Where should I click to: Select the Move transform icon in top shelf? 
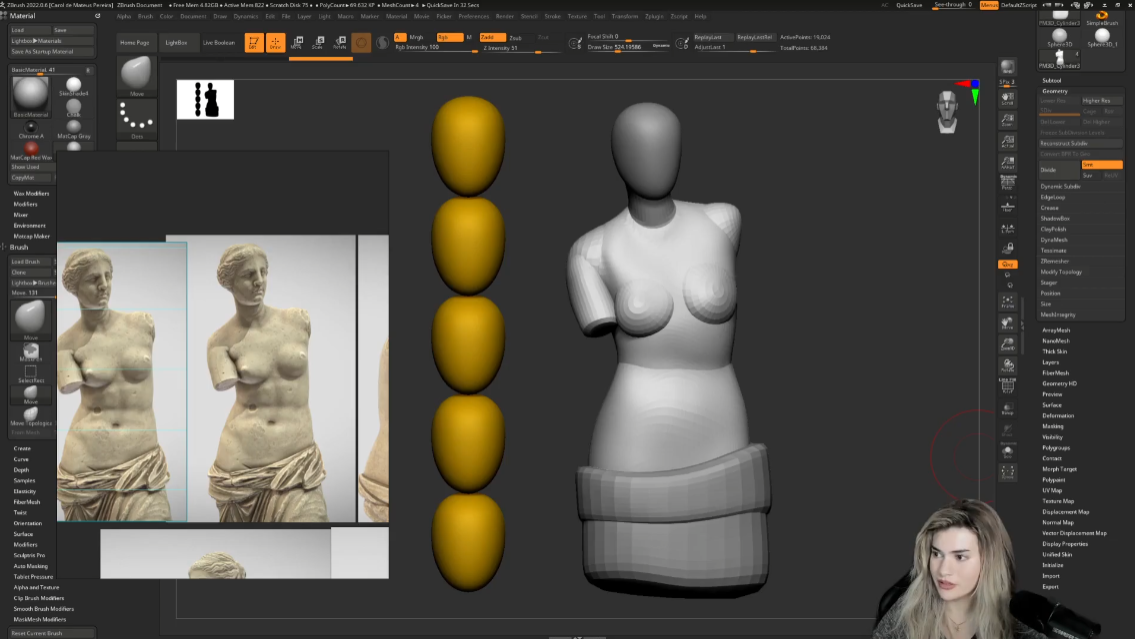click(296, 43)
